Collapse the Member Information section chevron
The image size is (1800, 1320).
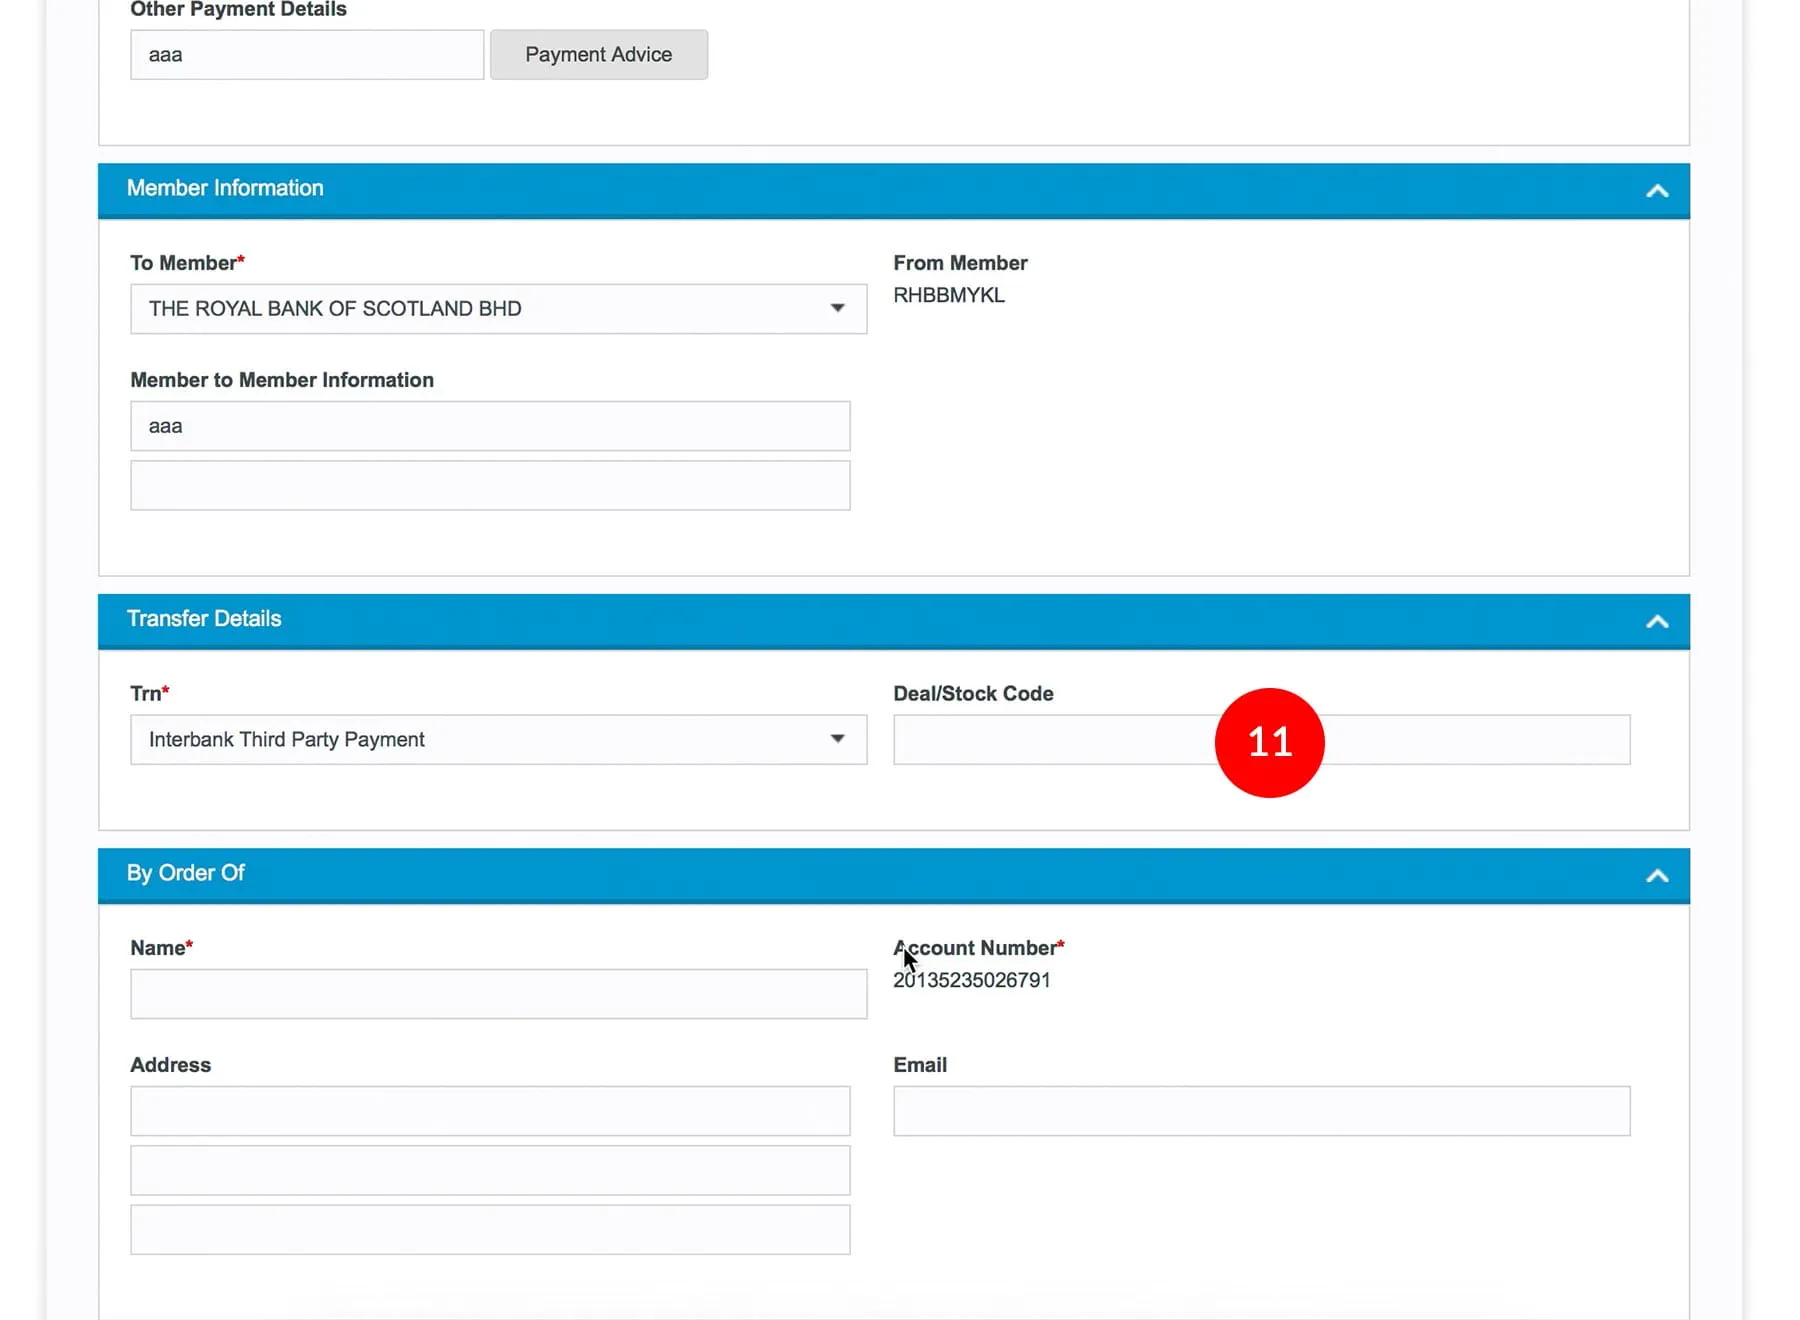[x=1656, y=190]
